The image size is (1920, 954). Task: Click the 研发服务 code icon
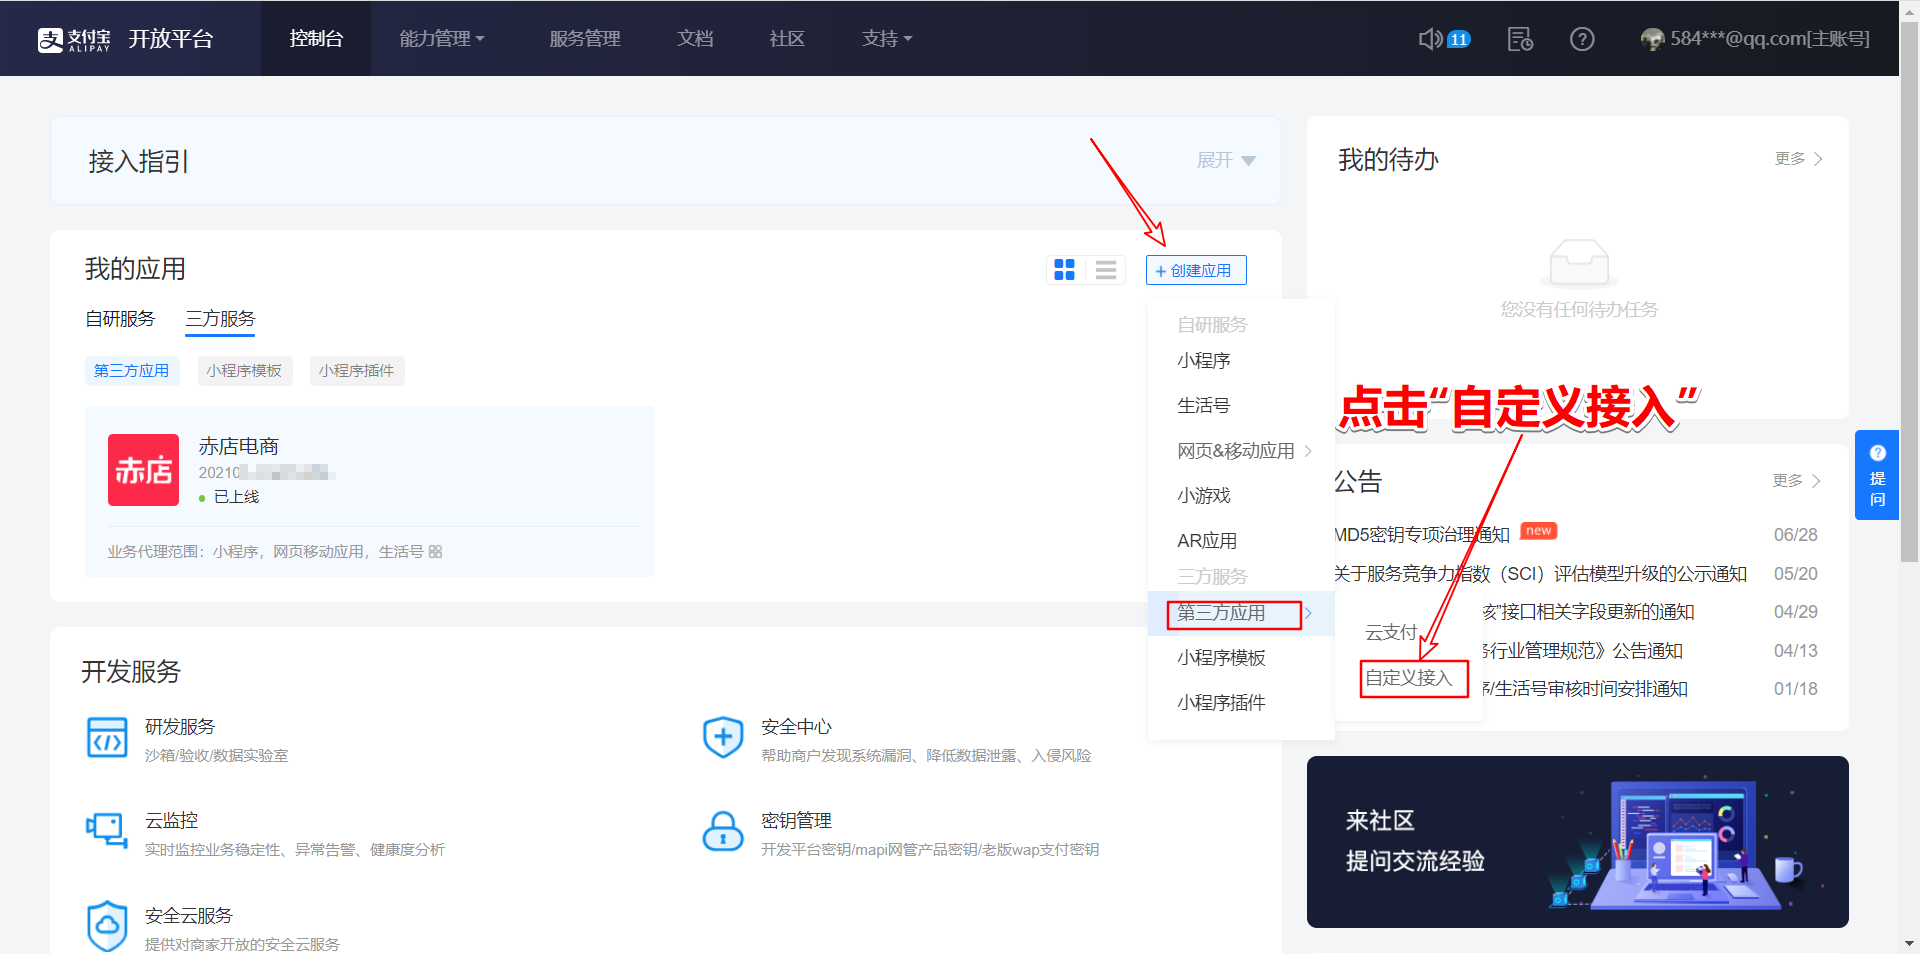[x=107, y=738]
